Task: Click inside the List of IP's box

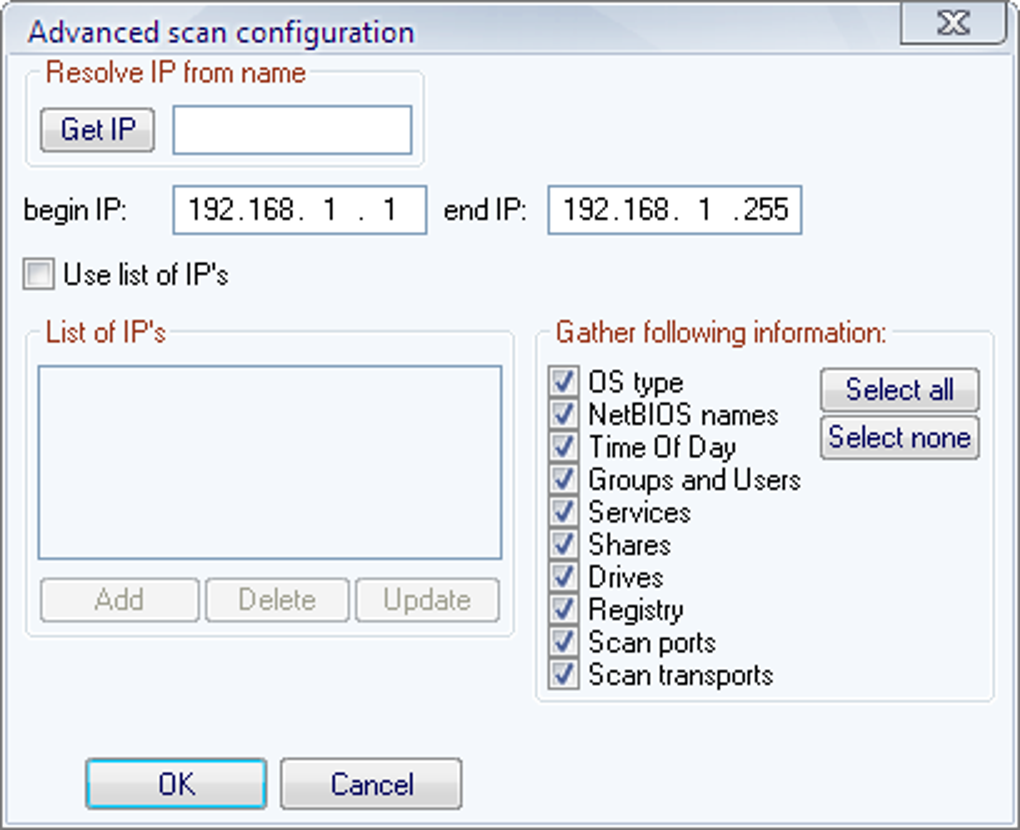Action: coord(269,462)
